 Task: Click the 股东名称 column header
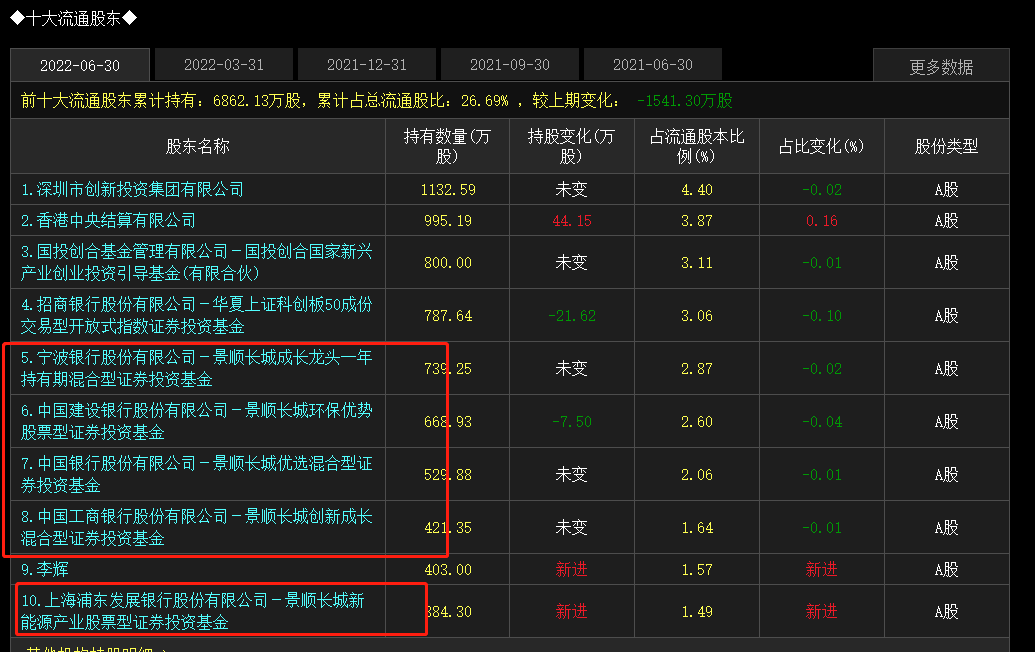[198, 146]
